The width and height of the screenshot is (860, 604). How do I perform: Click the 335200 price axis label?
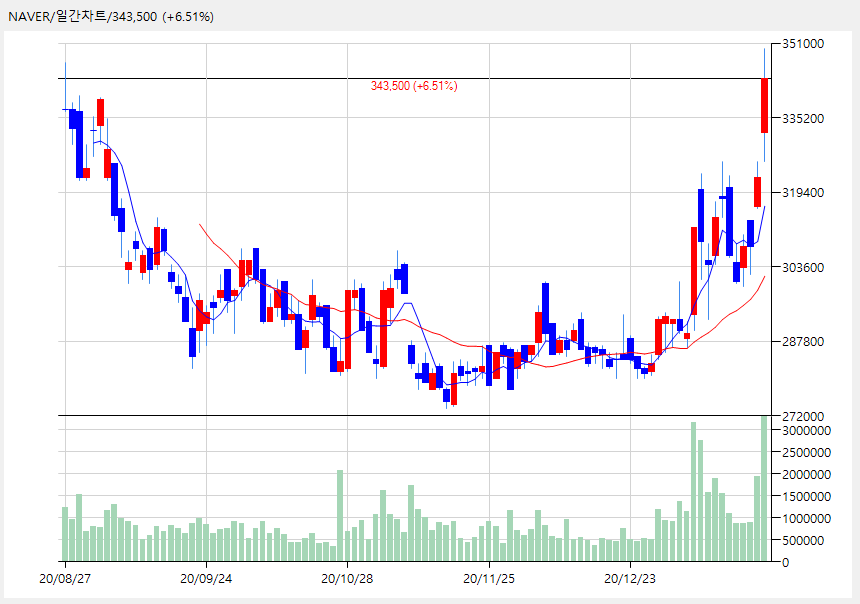(x=802, y=118)
